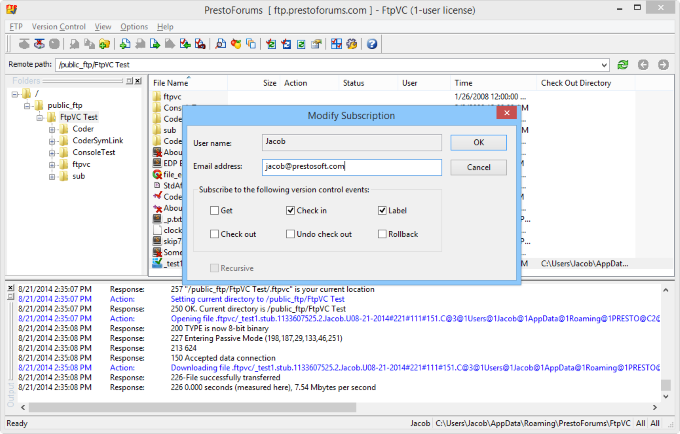The width and height of the screenshot is (680, 434).
Task: Click the output log horizontal scrollbar thumb
Action: [193, 408]
